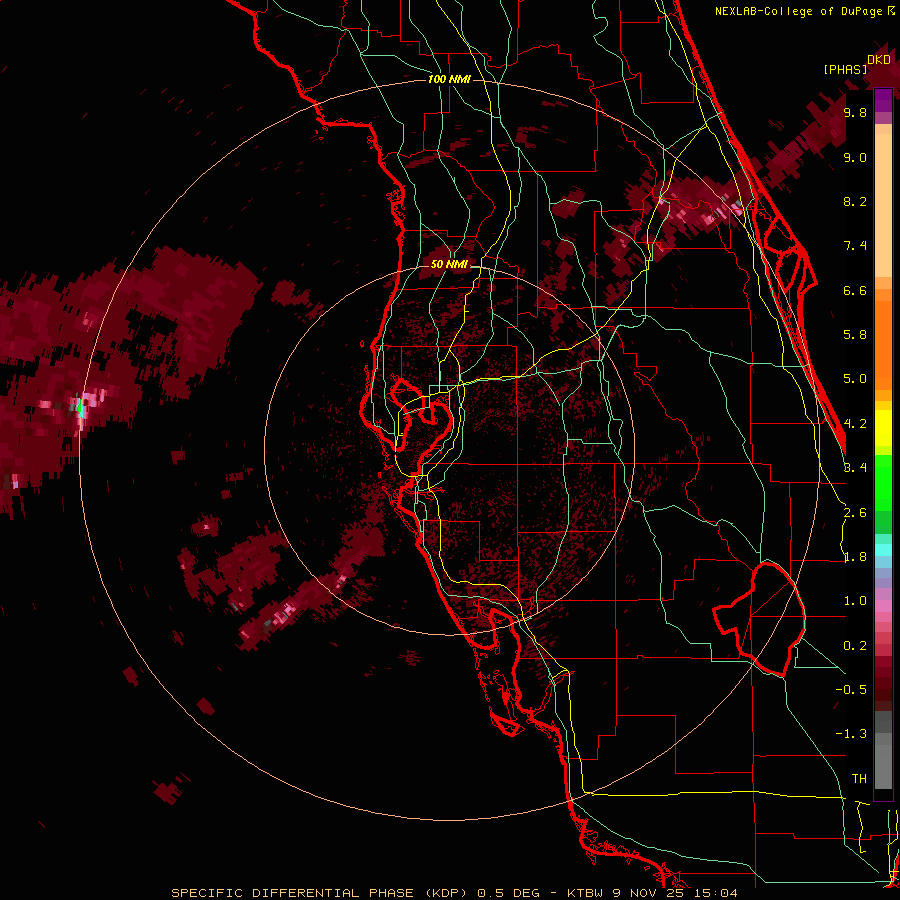This screenshot has width=900, height=900.
Task: Click the green KDP pixel in western echo
Action: coord(80,408)
